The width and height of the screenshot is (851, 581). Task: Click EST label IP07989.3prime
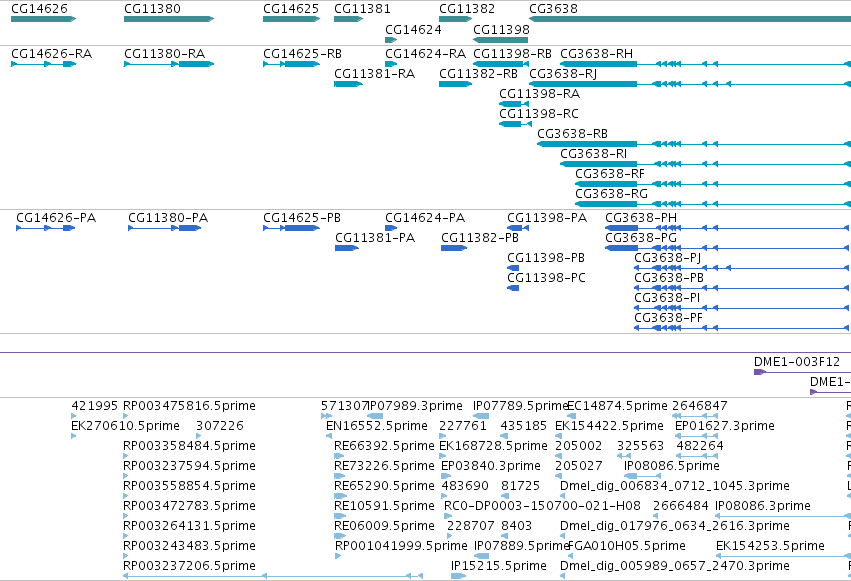pyautogui.click(x=415, y=406)
